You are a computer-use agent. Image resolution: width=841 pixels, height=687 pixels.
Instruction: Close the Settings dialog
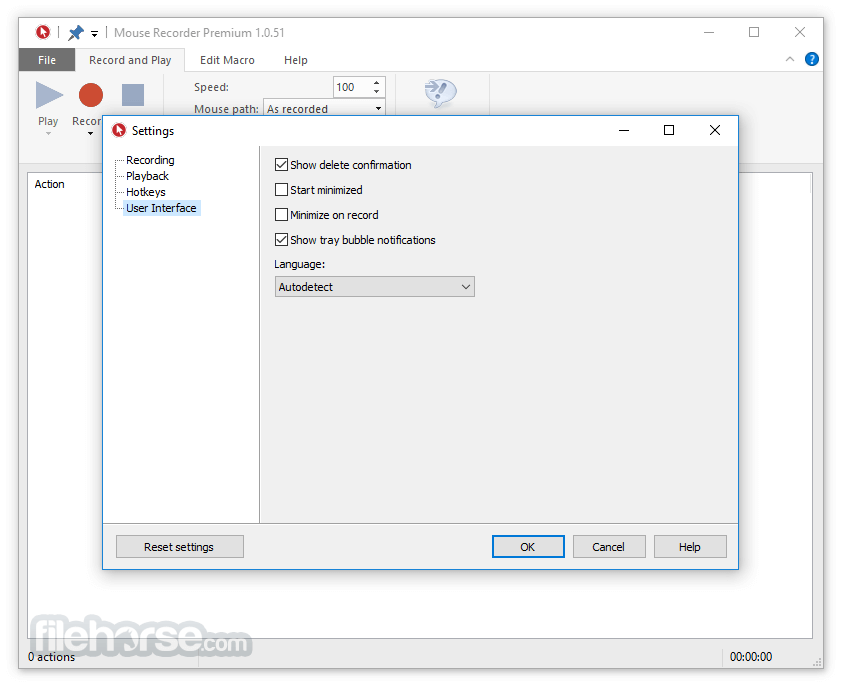click(714, 130)
